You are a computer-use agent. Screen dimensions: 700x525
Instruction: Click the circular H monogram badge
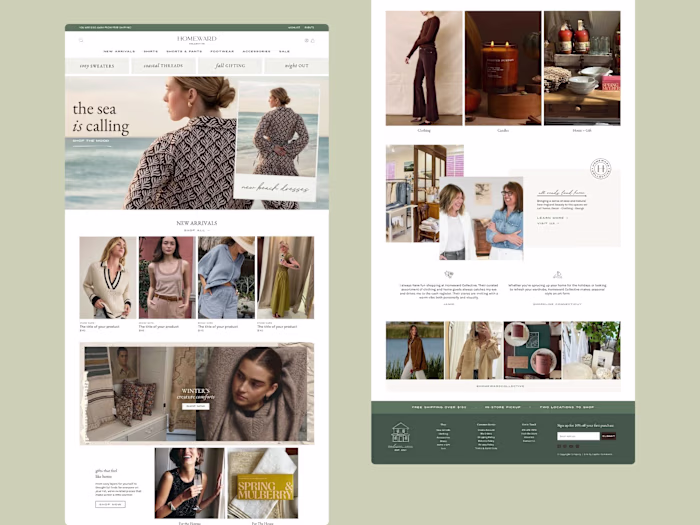tap(600, 168)
